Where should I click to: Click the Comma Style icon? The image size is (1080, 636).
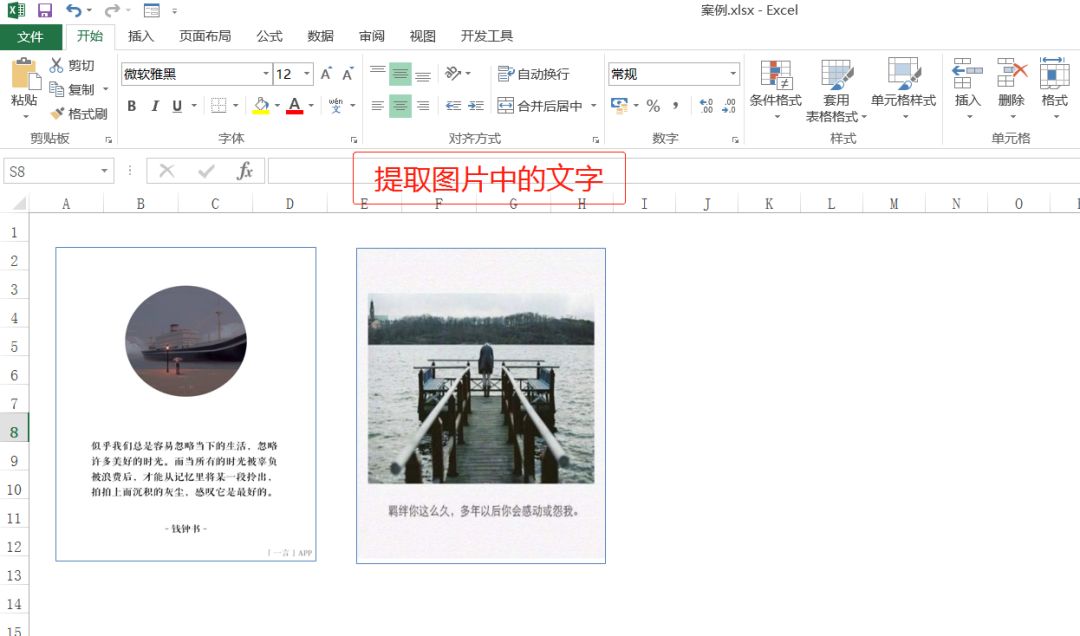[675, 103]
